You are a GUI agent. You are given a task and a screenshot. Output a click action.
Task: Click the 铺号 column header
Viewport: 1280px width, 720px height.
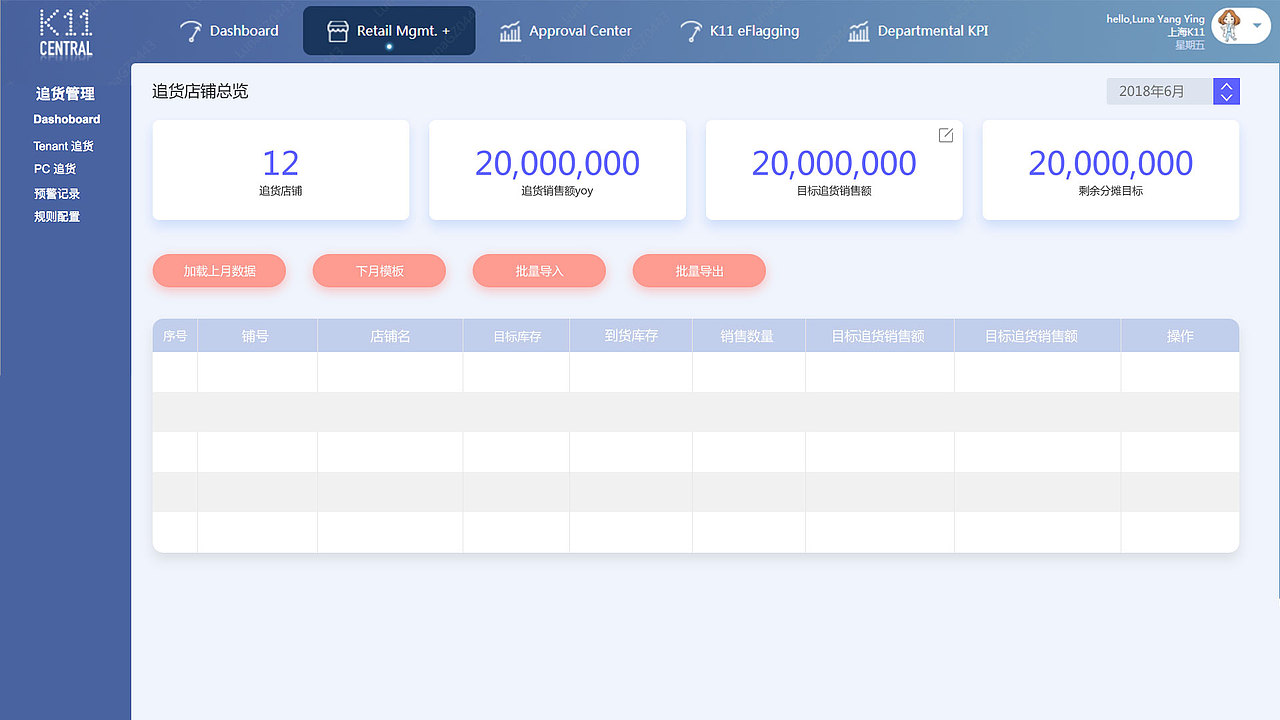point(257,336)
